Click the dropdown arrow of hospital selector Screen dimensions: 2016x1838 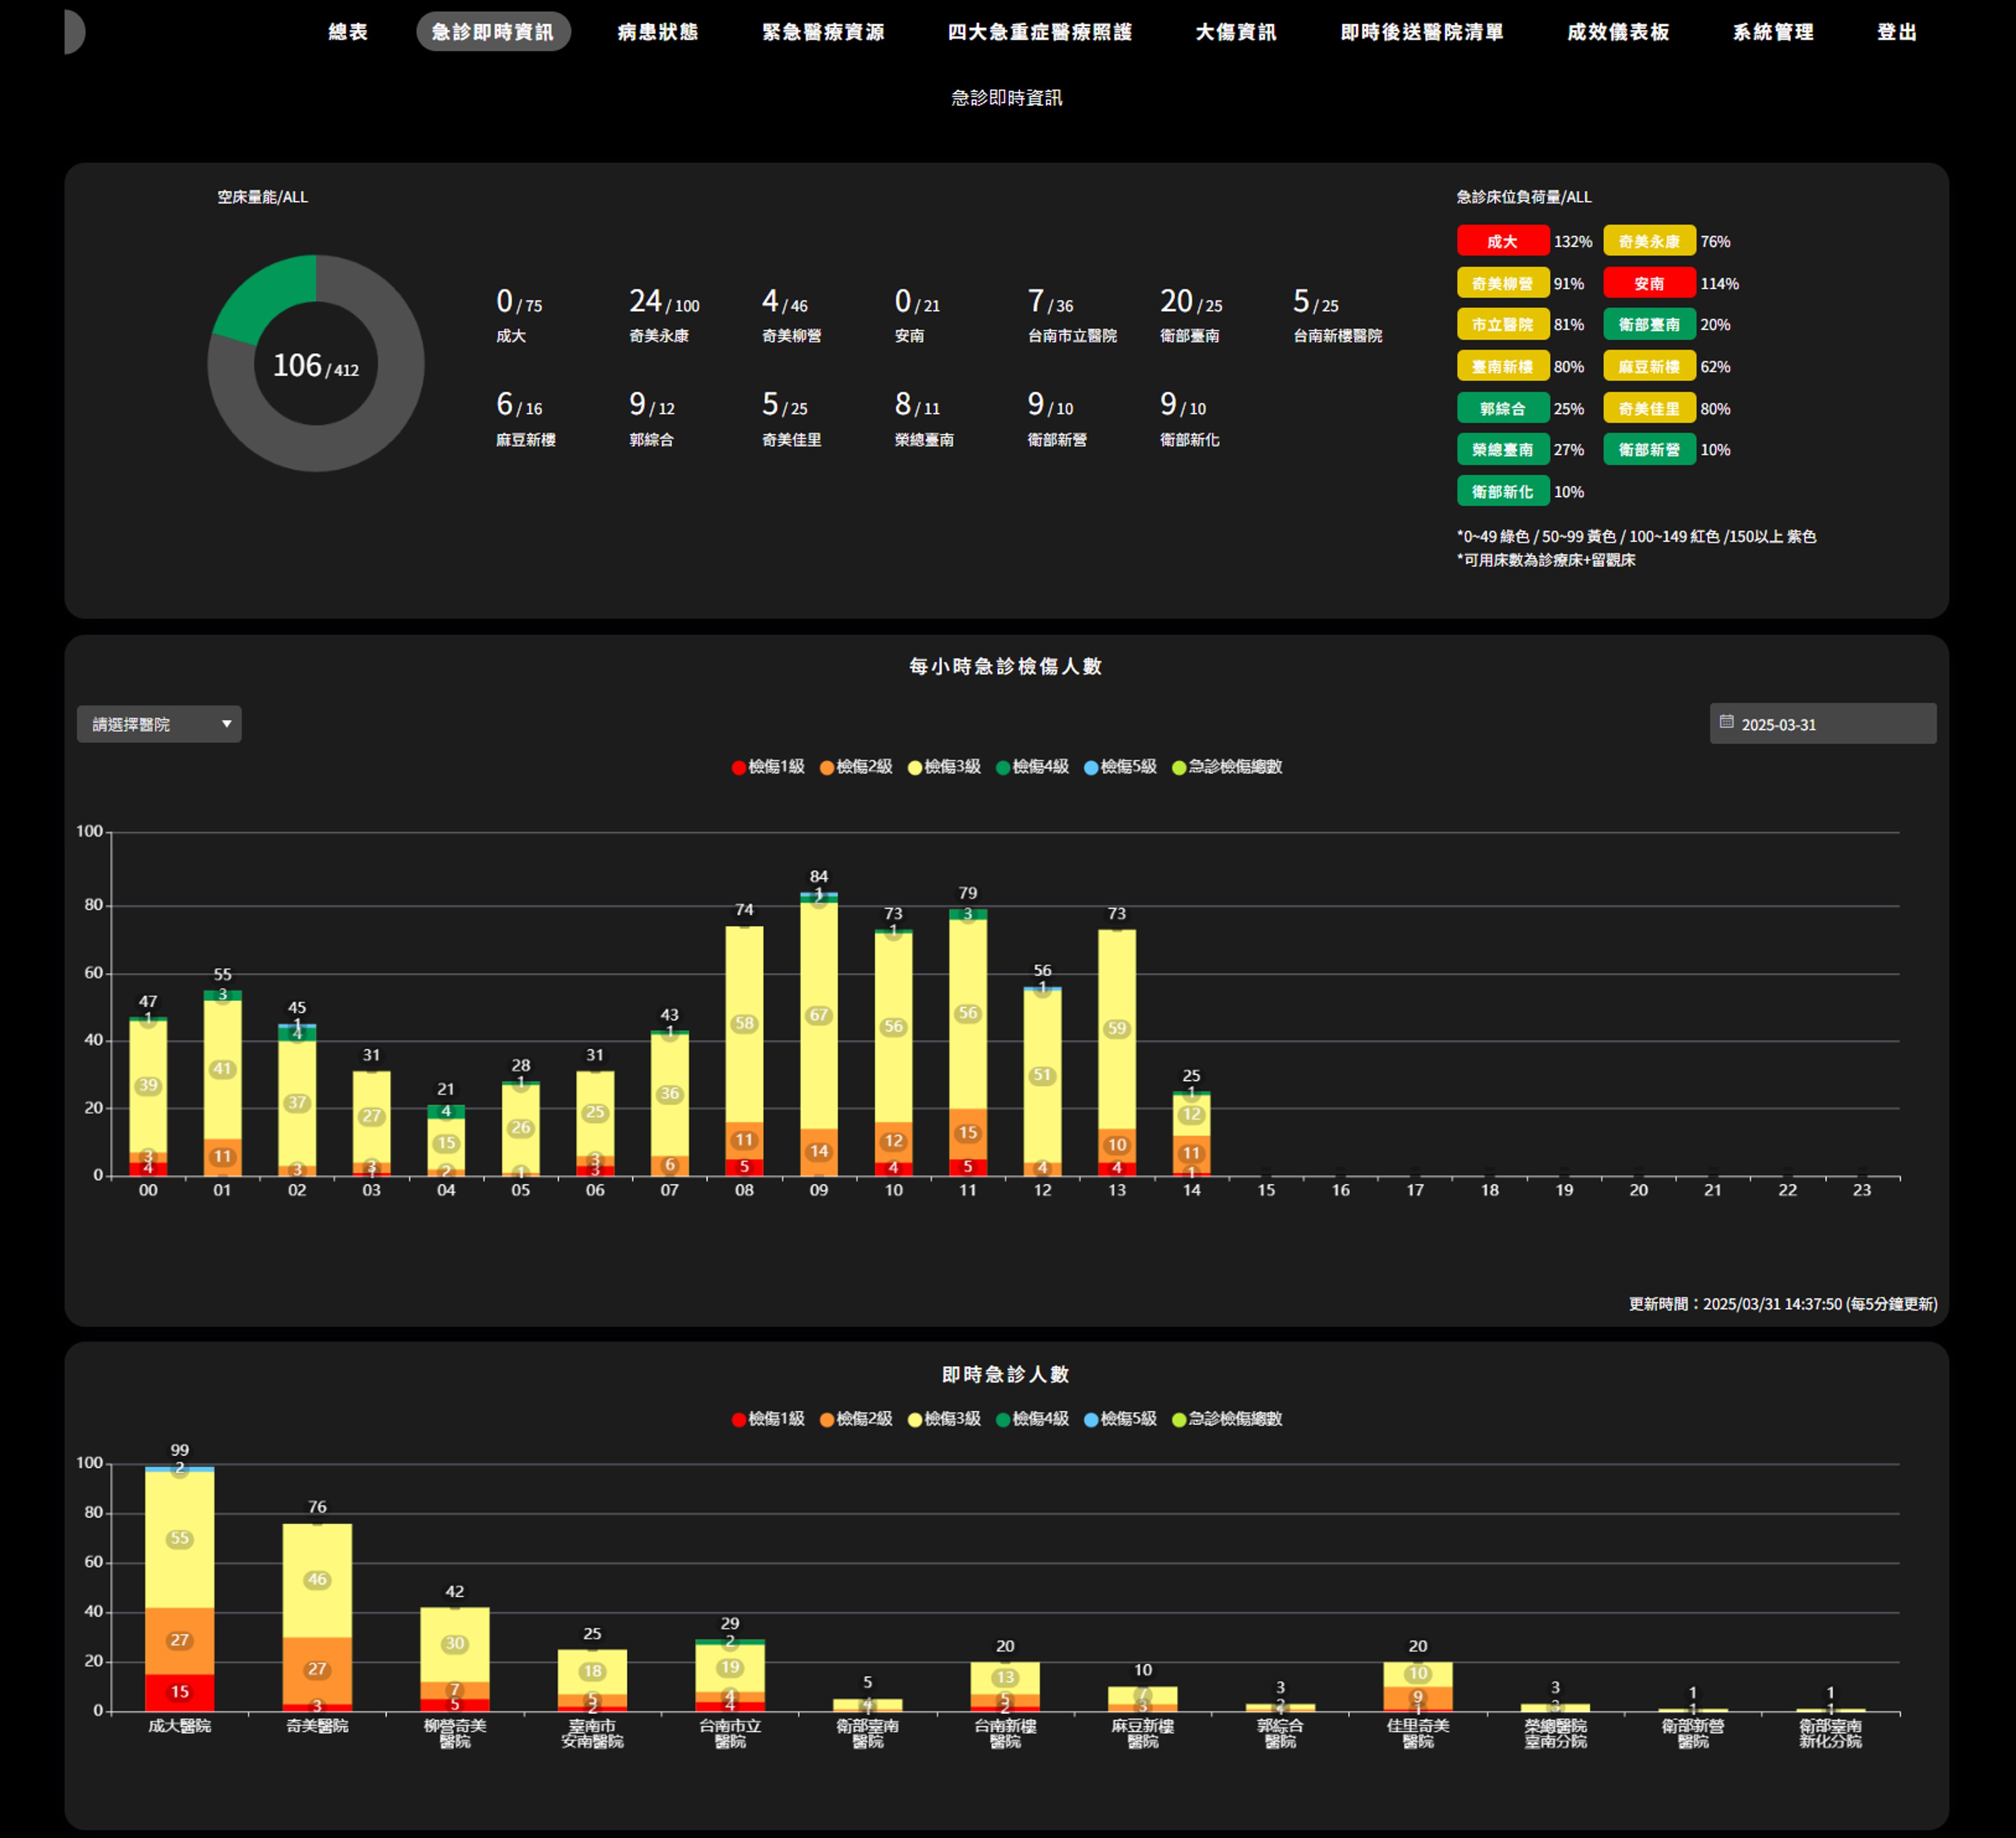click(227, 724)
